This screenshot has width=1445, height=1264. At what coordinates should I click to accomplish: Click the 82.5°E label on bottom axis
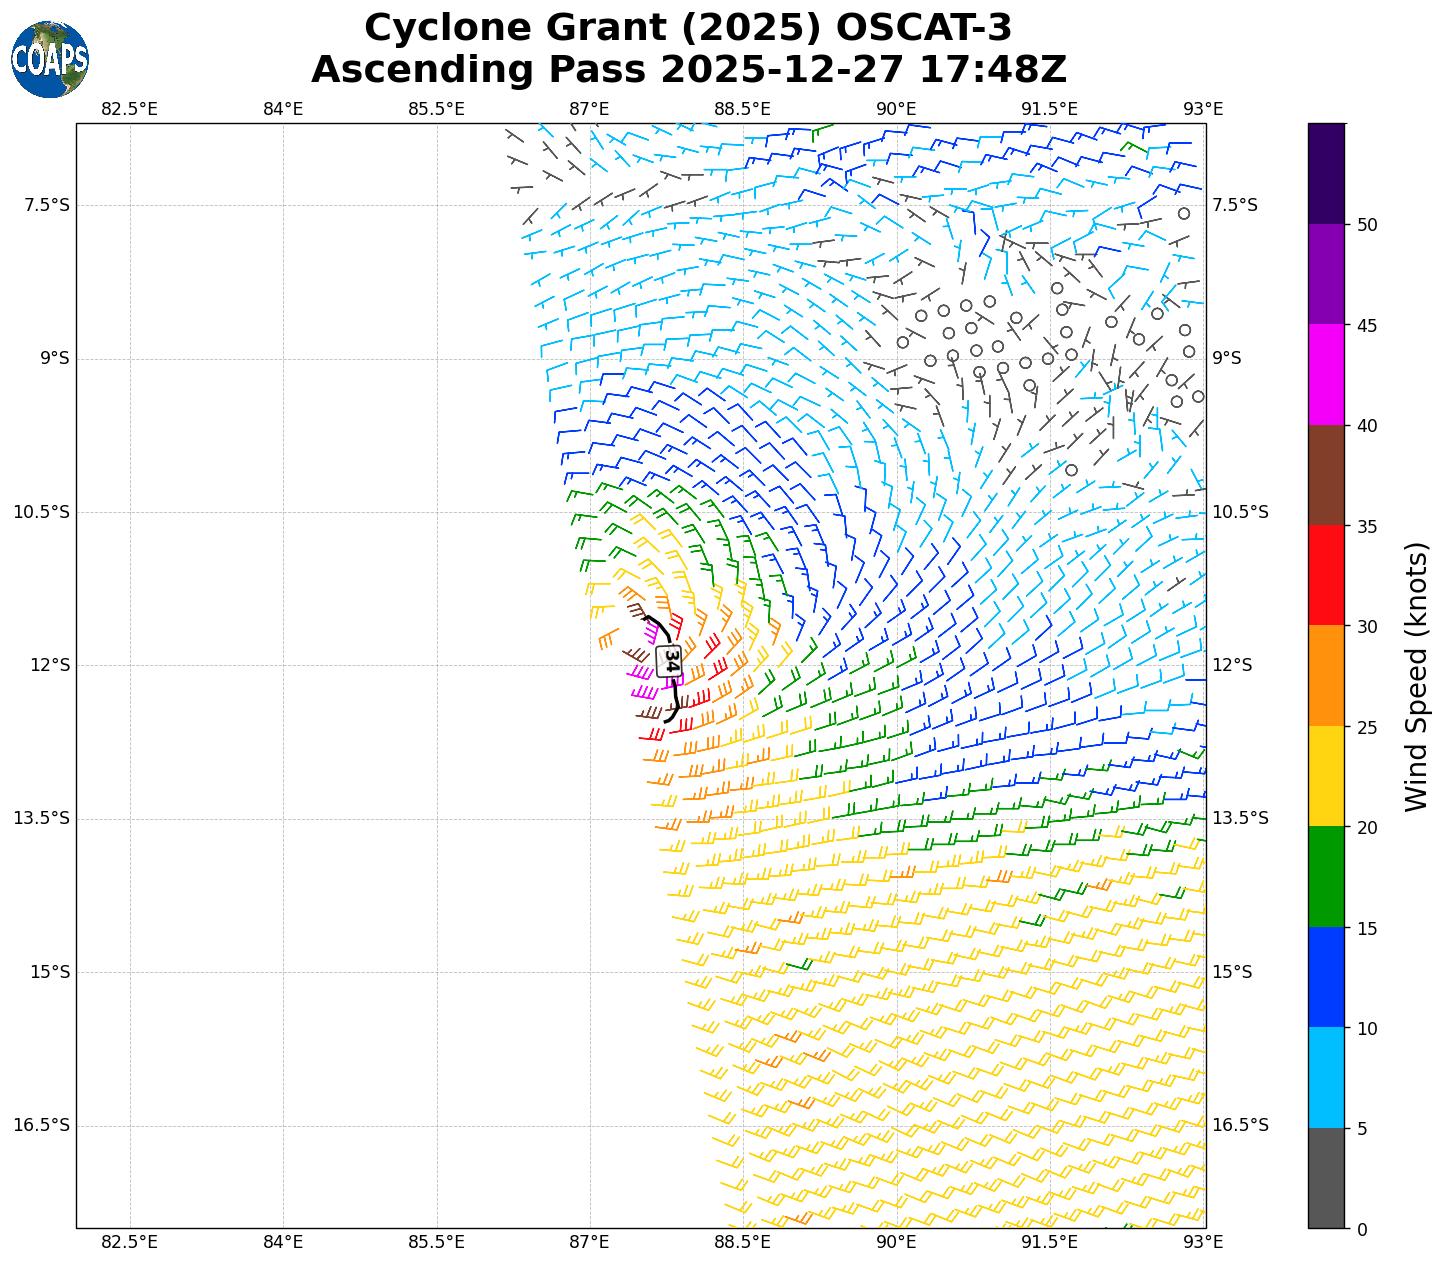click(x=130, y=1242)
